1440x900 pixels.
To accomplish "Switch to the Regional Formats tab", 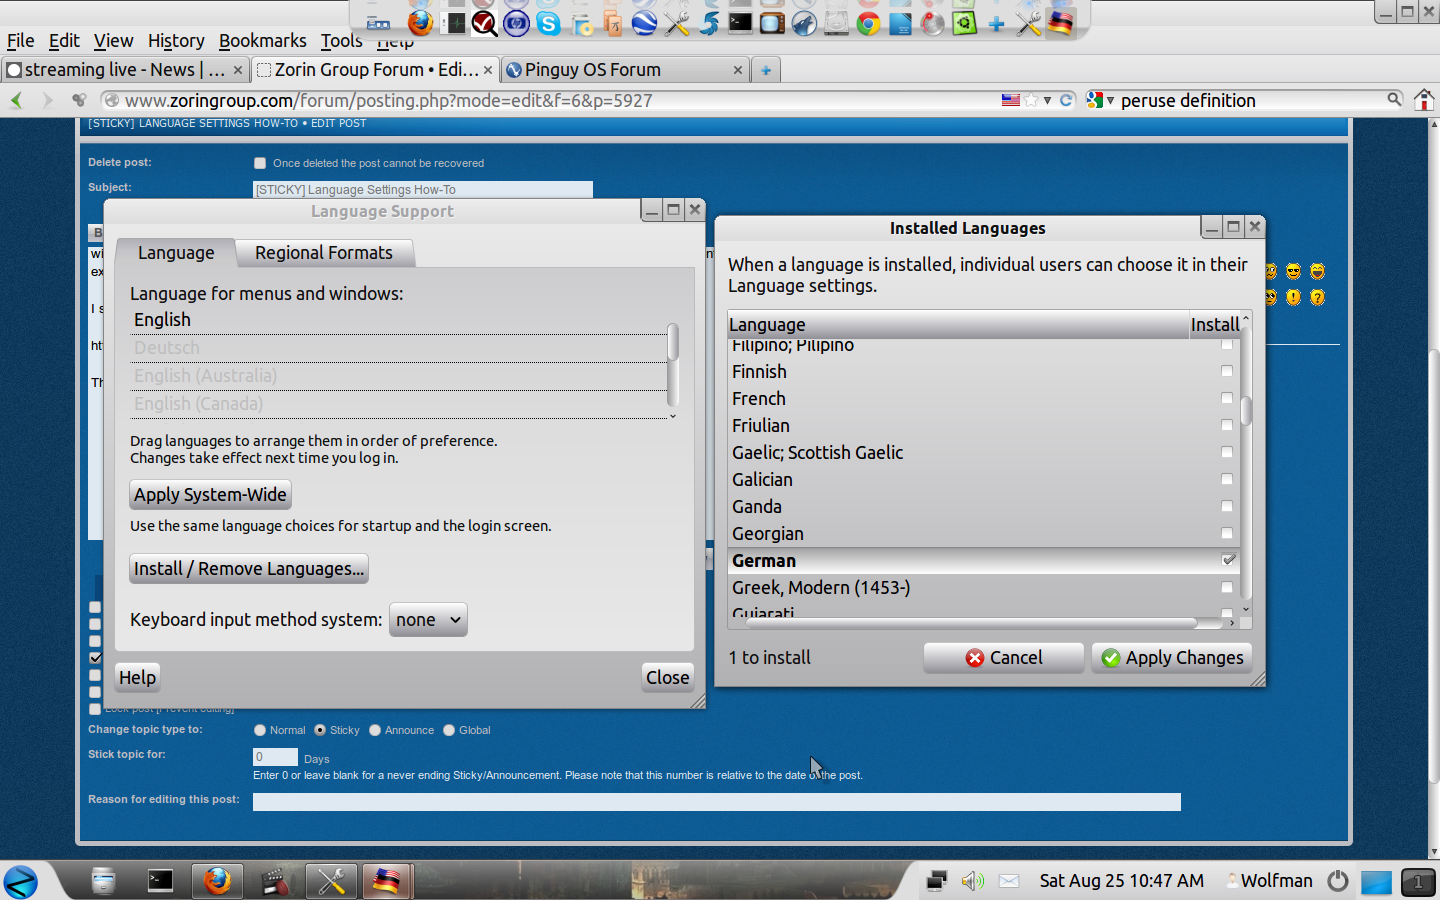I will 324,253.
